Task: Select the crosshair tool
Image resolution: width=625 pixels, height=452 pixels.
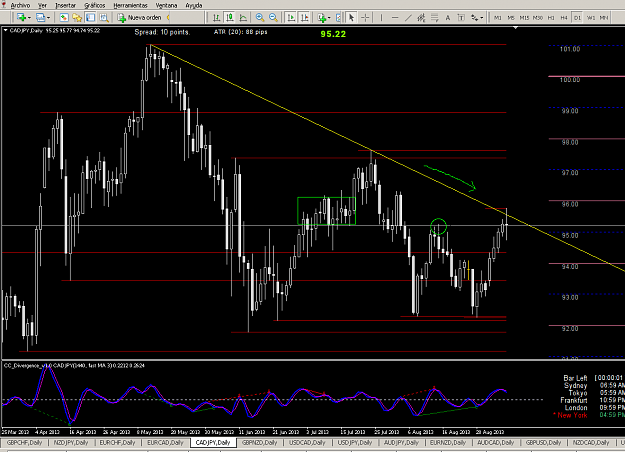Action: click(x=365, y=18)
